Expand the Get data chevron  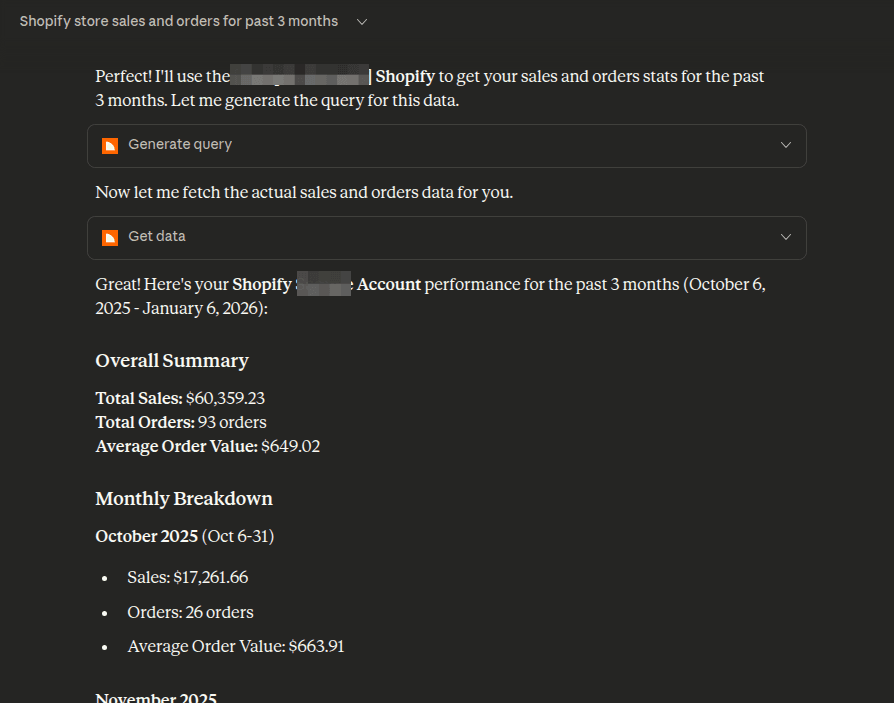point(785,237)
